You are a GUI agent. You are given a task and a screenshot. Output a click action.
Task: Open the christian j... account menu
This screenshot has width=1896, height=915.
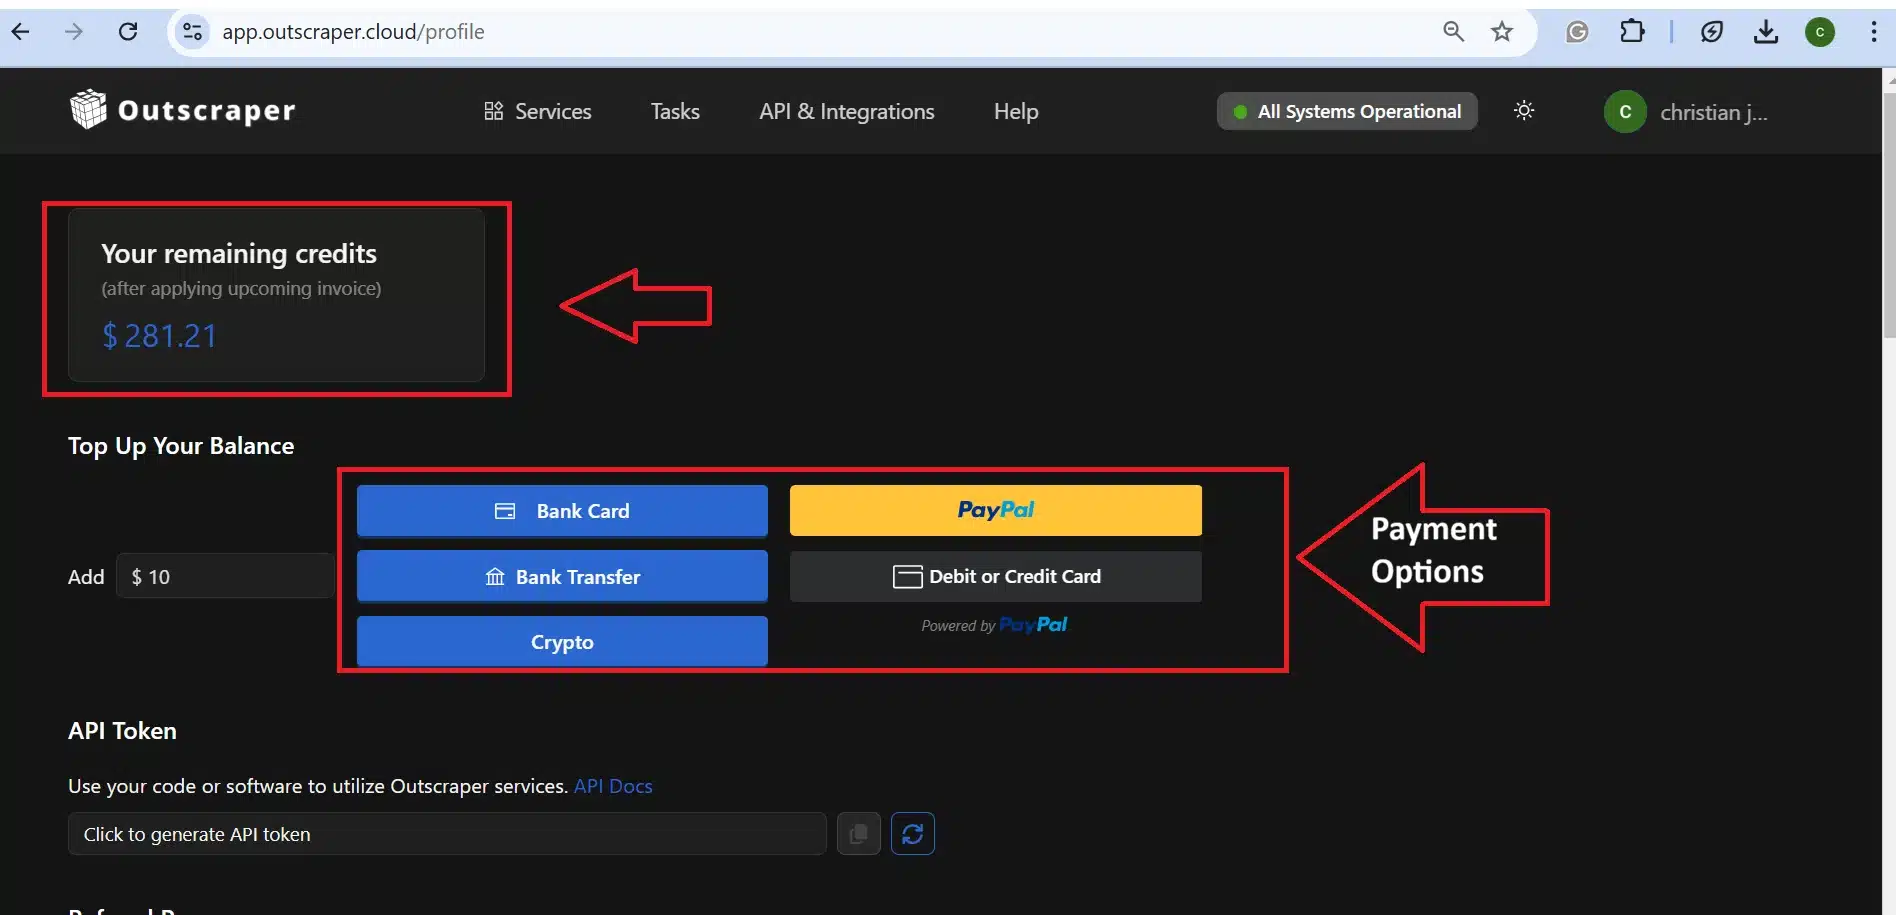tap(1686, 112)
